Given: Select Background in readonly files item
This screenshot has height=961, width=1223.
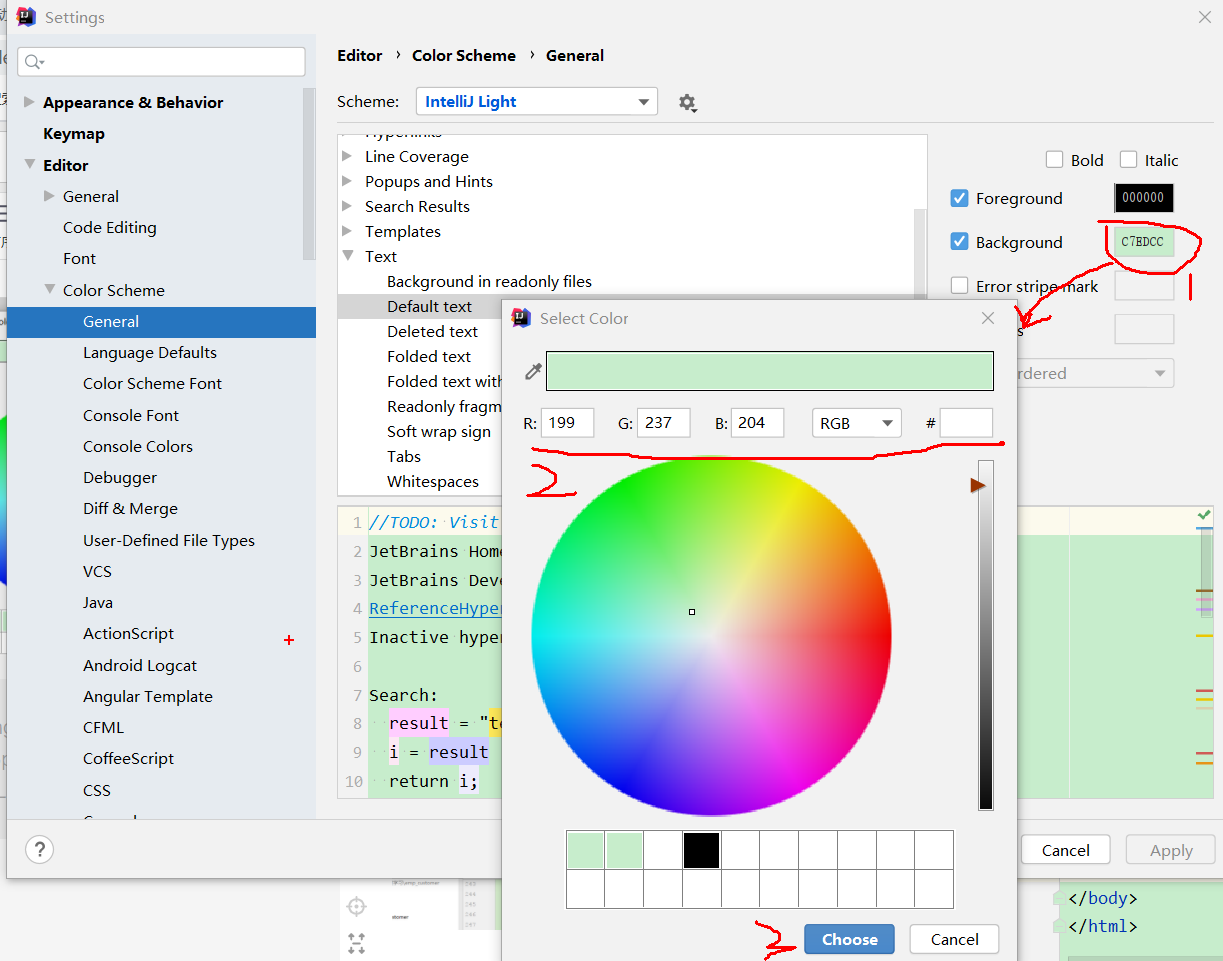Looking at the screenshot, I should pos(489,281).
